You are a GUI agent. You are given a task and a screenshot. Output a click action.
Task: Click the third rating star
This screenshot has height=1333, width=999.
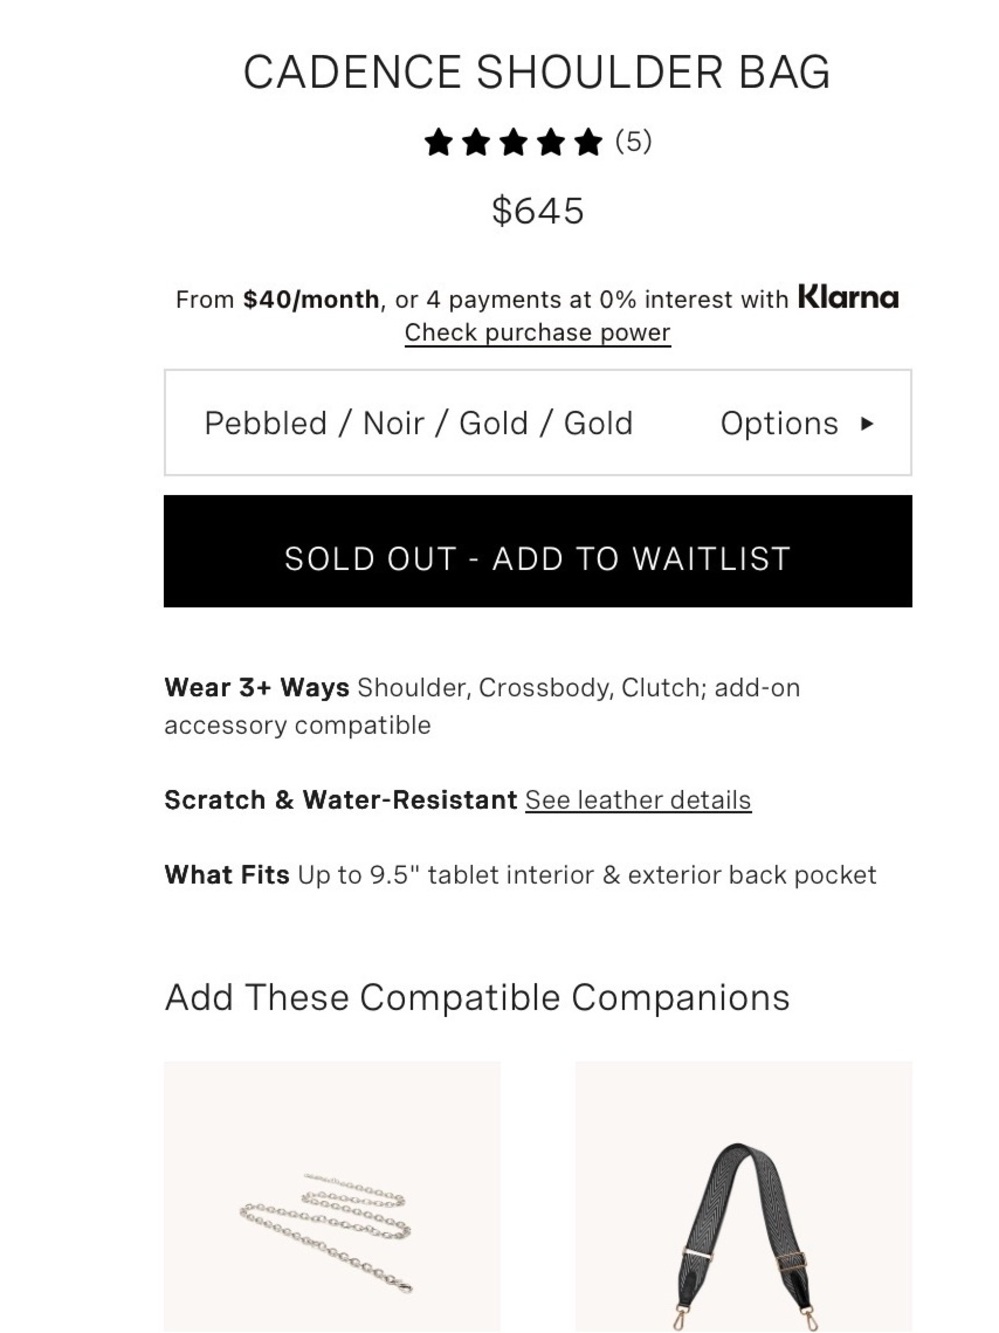pyautogui.click(x=513, y=143)
